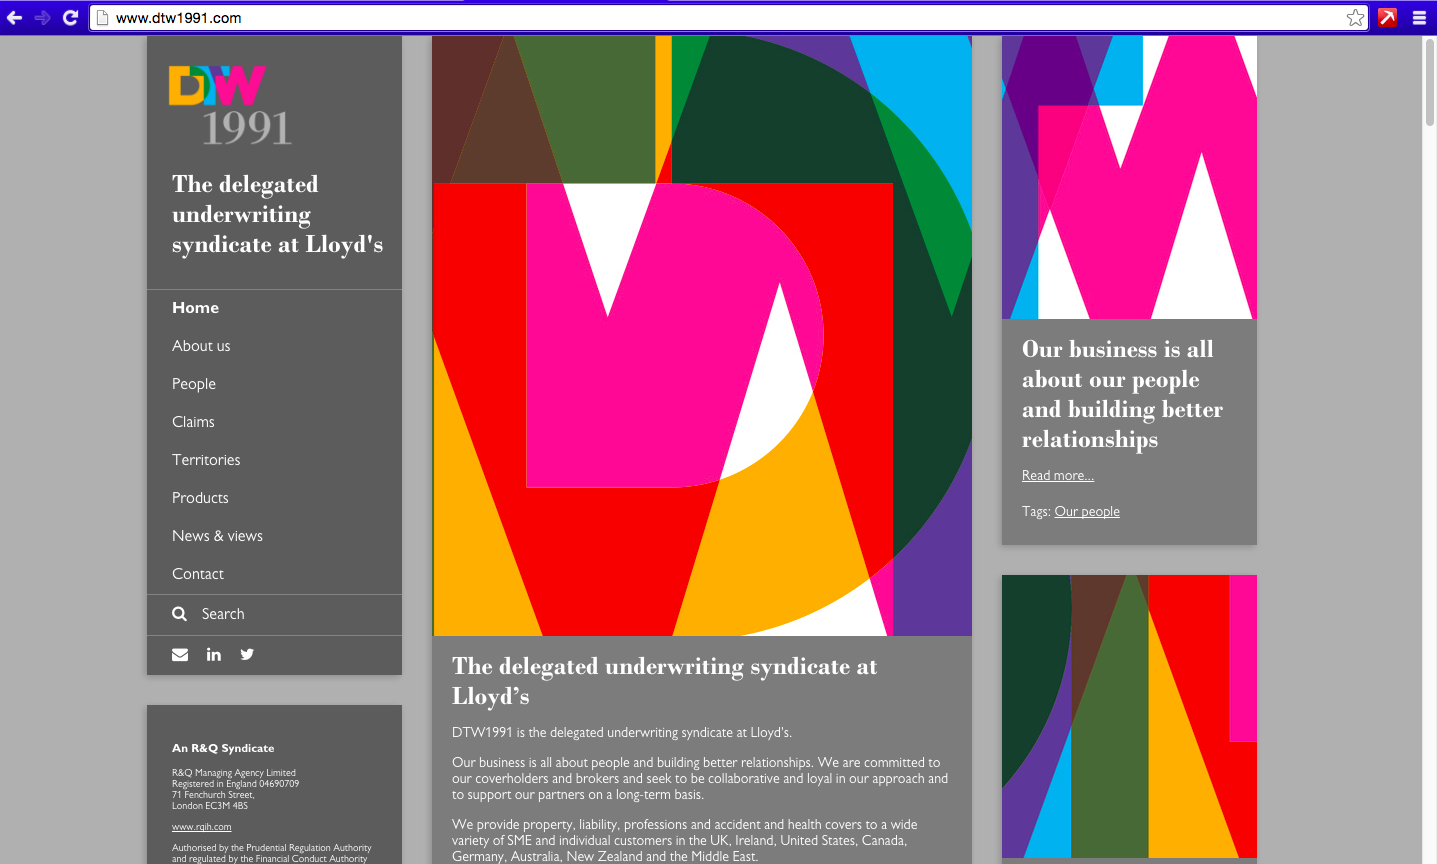Click the 'An R&Q Syndicate' footer heading
The width and height of the screenshot is (1437, 864).
point(223,748)
